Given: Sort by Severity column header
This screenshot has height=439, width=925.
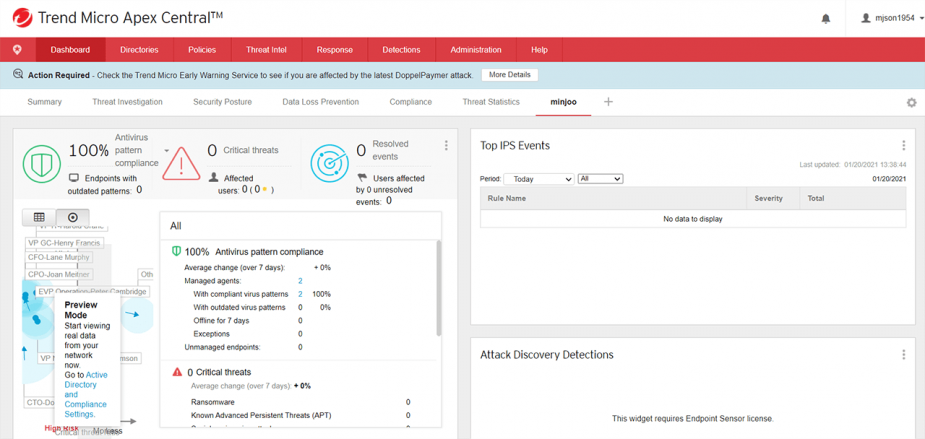Looking at the screenshot, I should 773,198.
